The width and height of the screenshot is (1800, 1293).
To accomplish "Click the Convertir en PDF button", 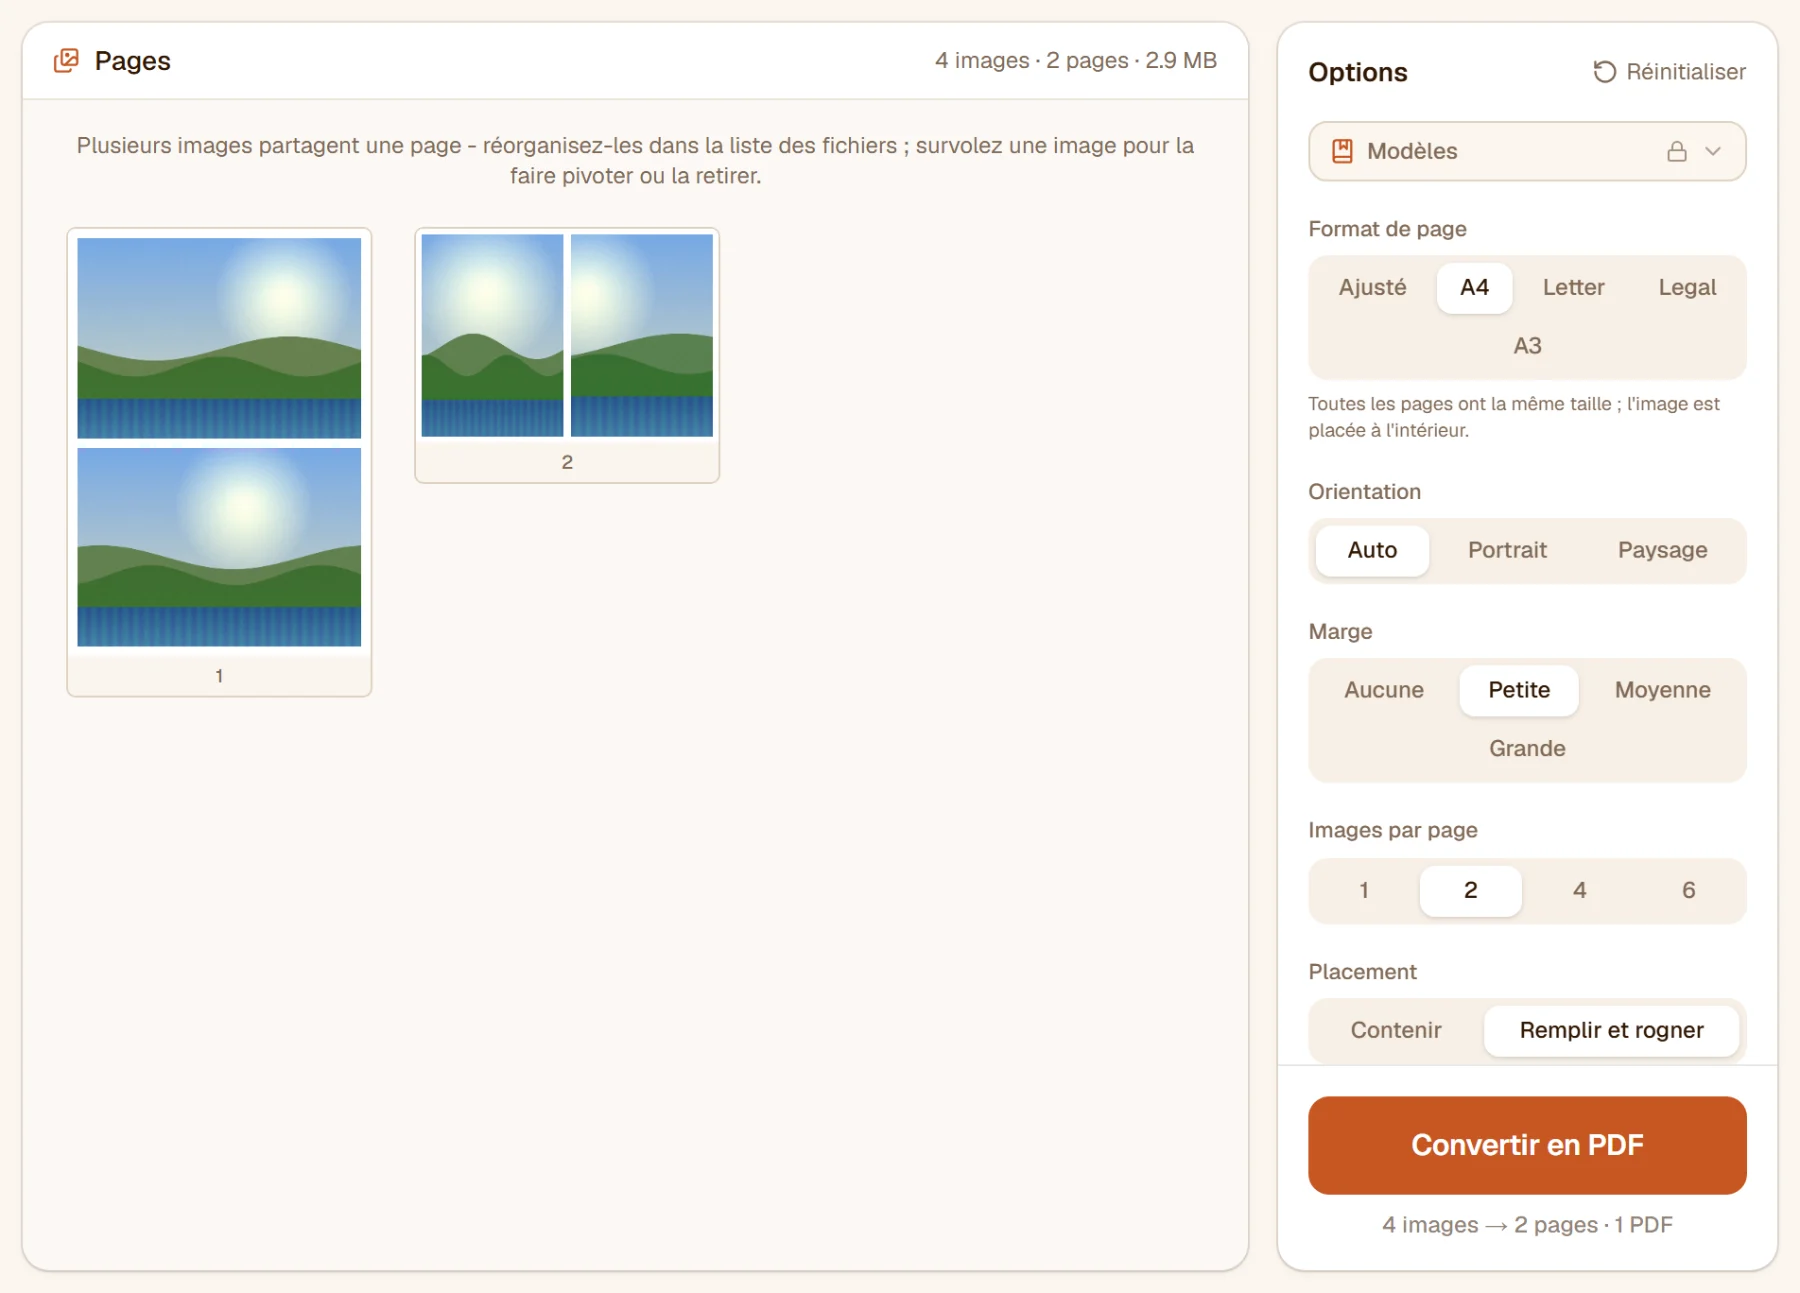I will 1527,1146.
